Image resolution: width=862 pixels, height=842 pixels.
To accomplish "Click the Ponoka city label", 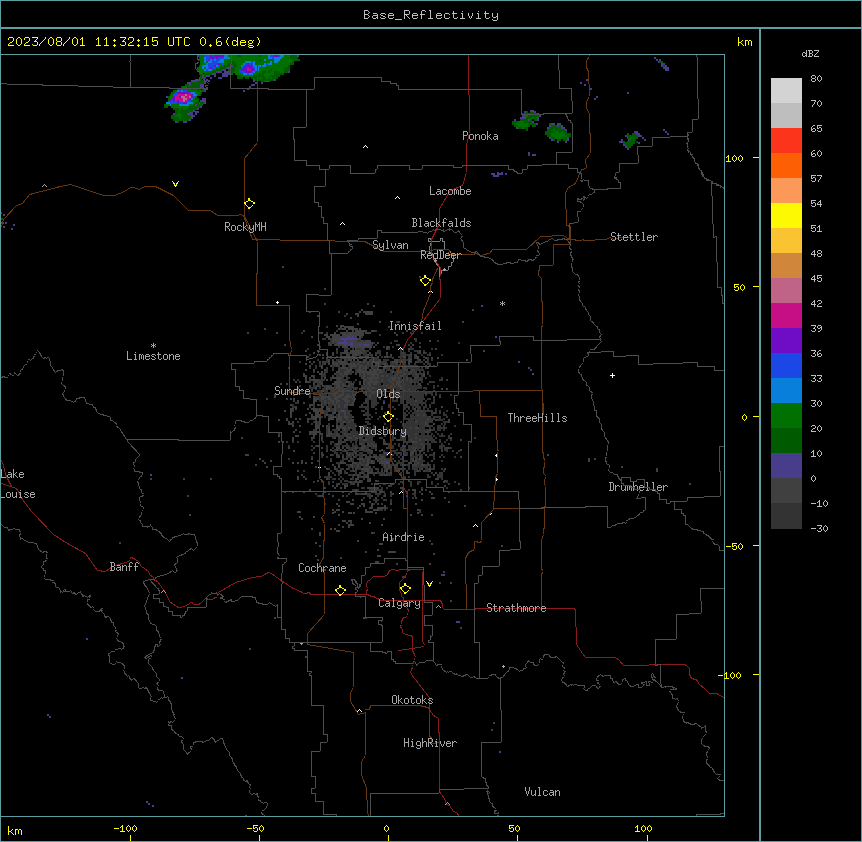I will point(480,136).
